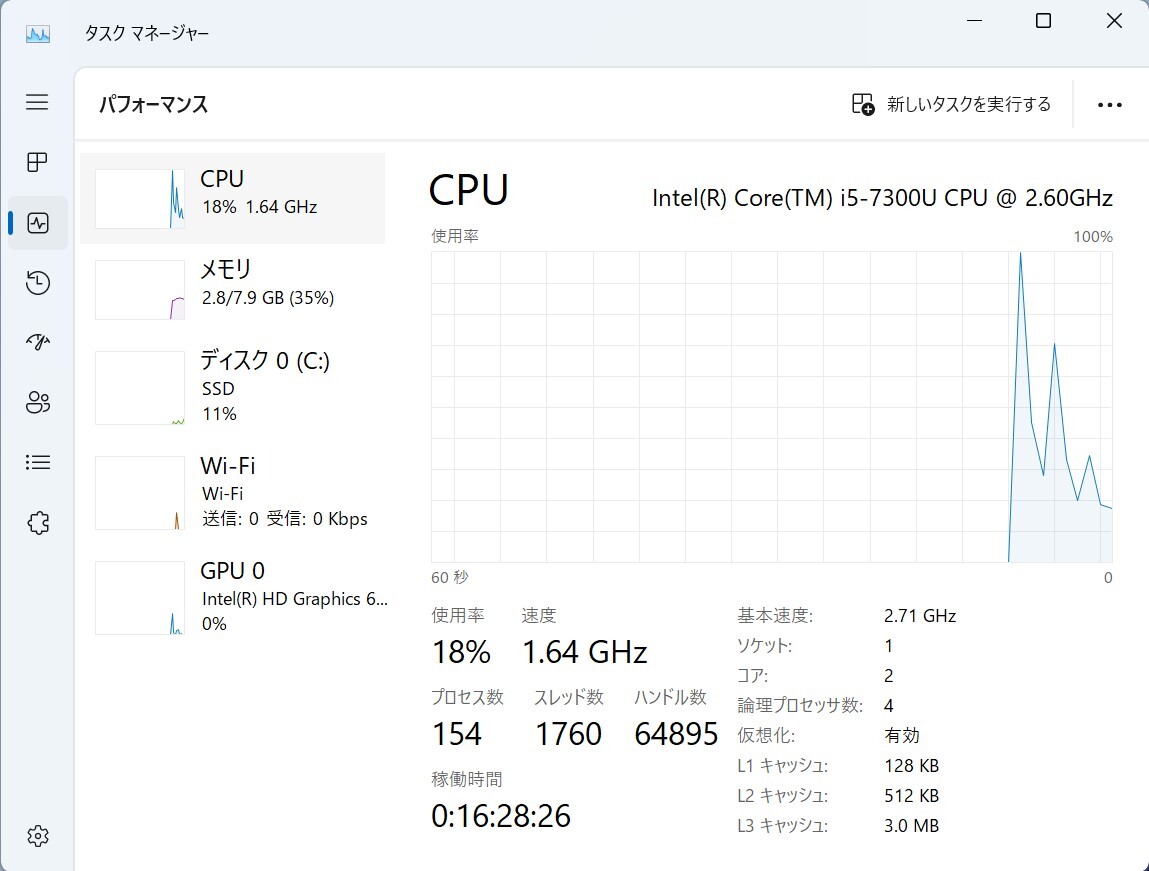Open the Users page icon
Screen dimensions: 1149x871
coord(37,402)
